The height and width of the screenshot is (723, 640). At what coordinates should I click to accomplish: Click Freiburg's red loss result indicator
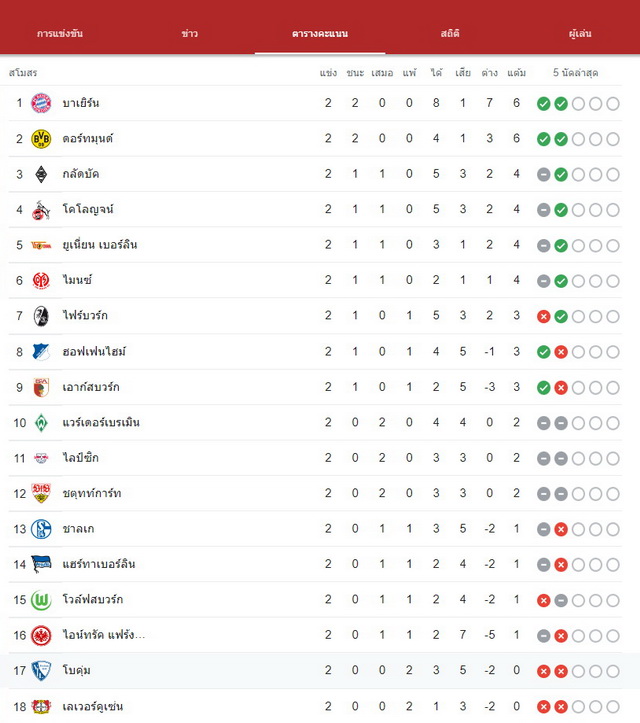(544, 316)
